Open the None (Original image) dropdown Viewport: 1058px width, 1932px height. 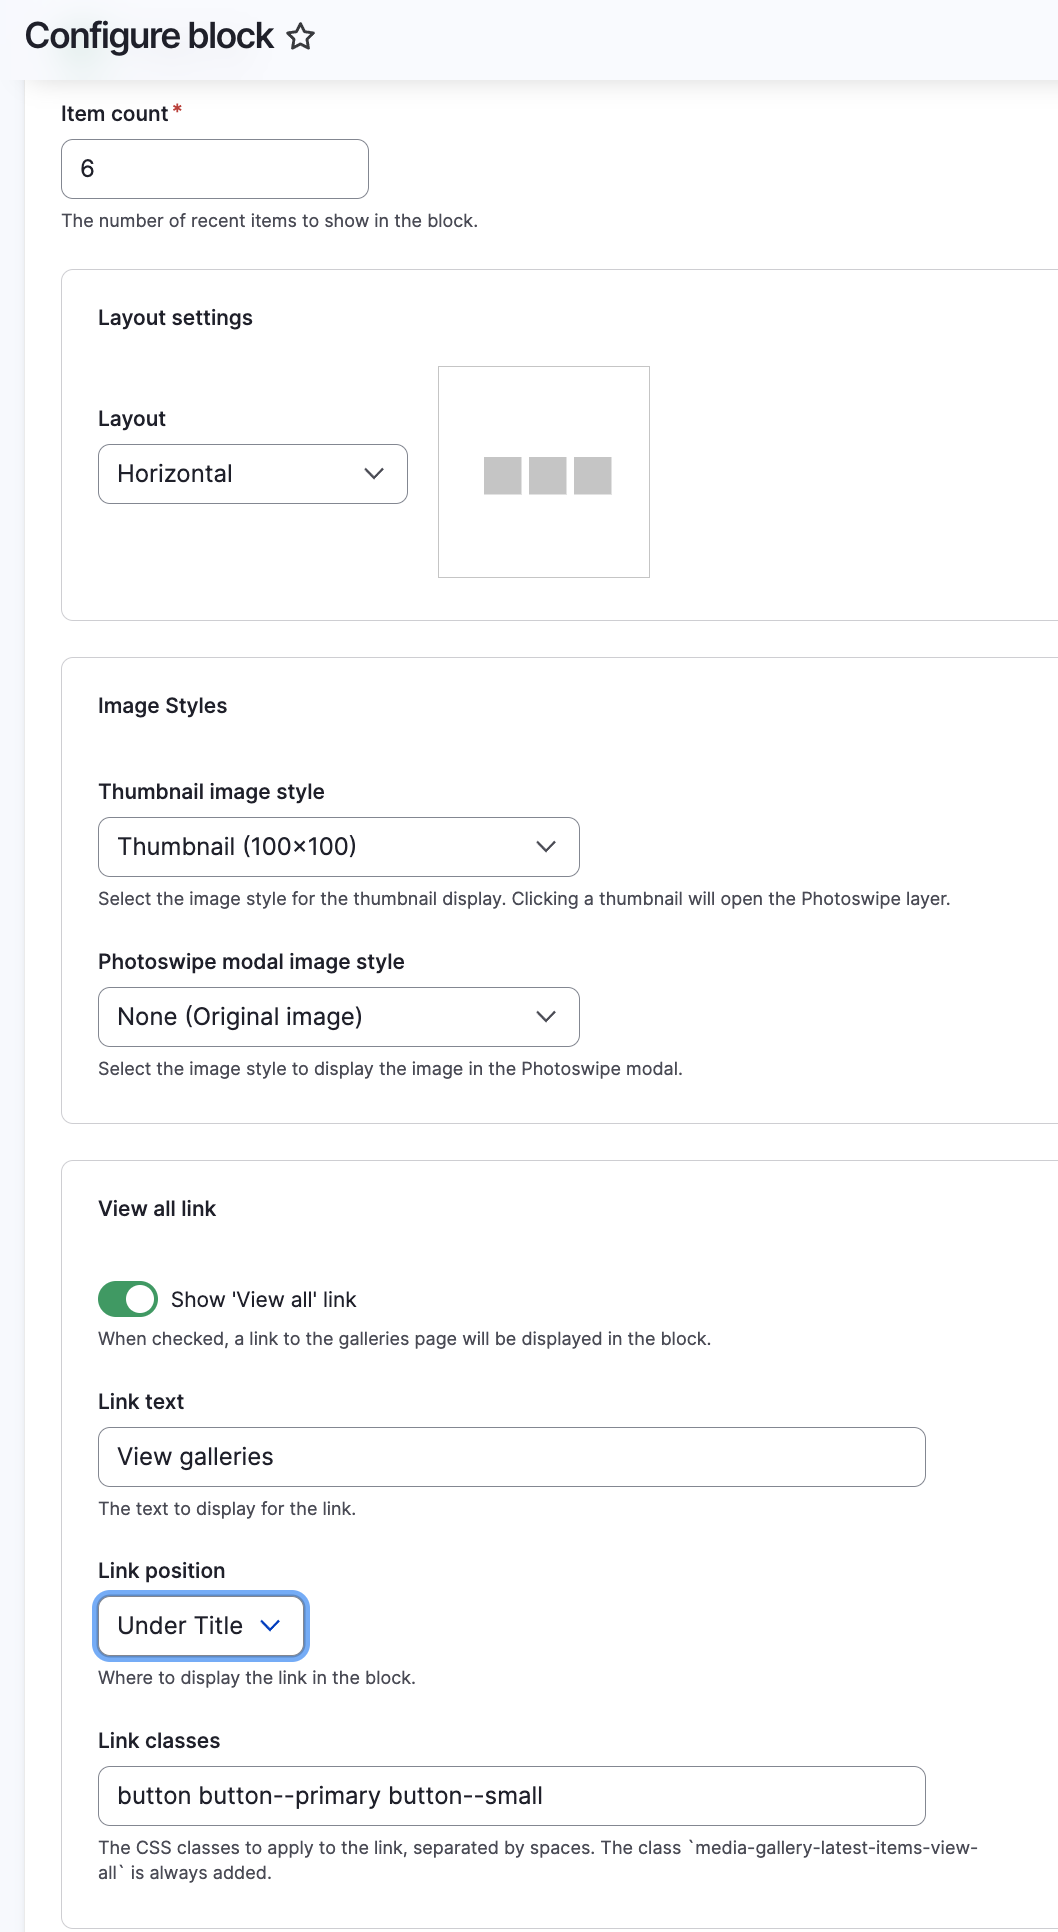337,1016
